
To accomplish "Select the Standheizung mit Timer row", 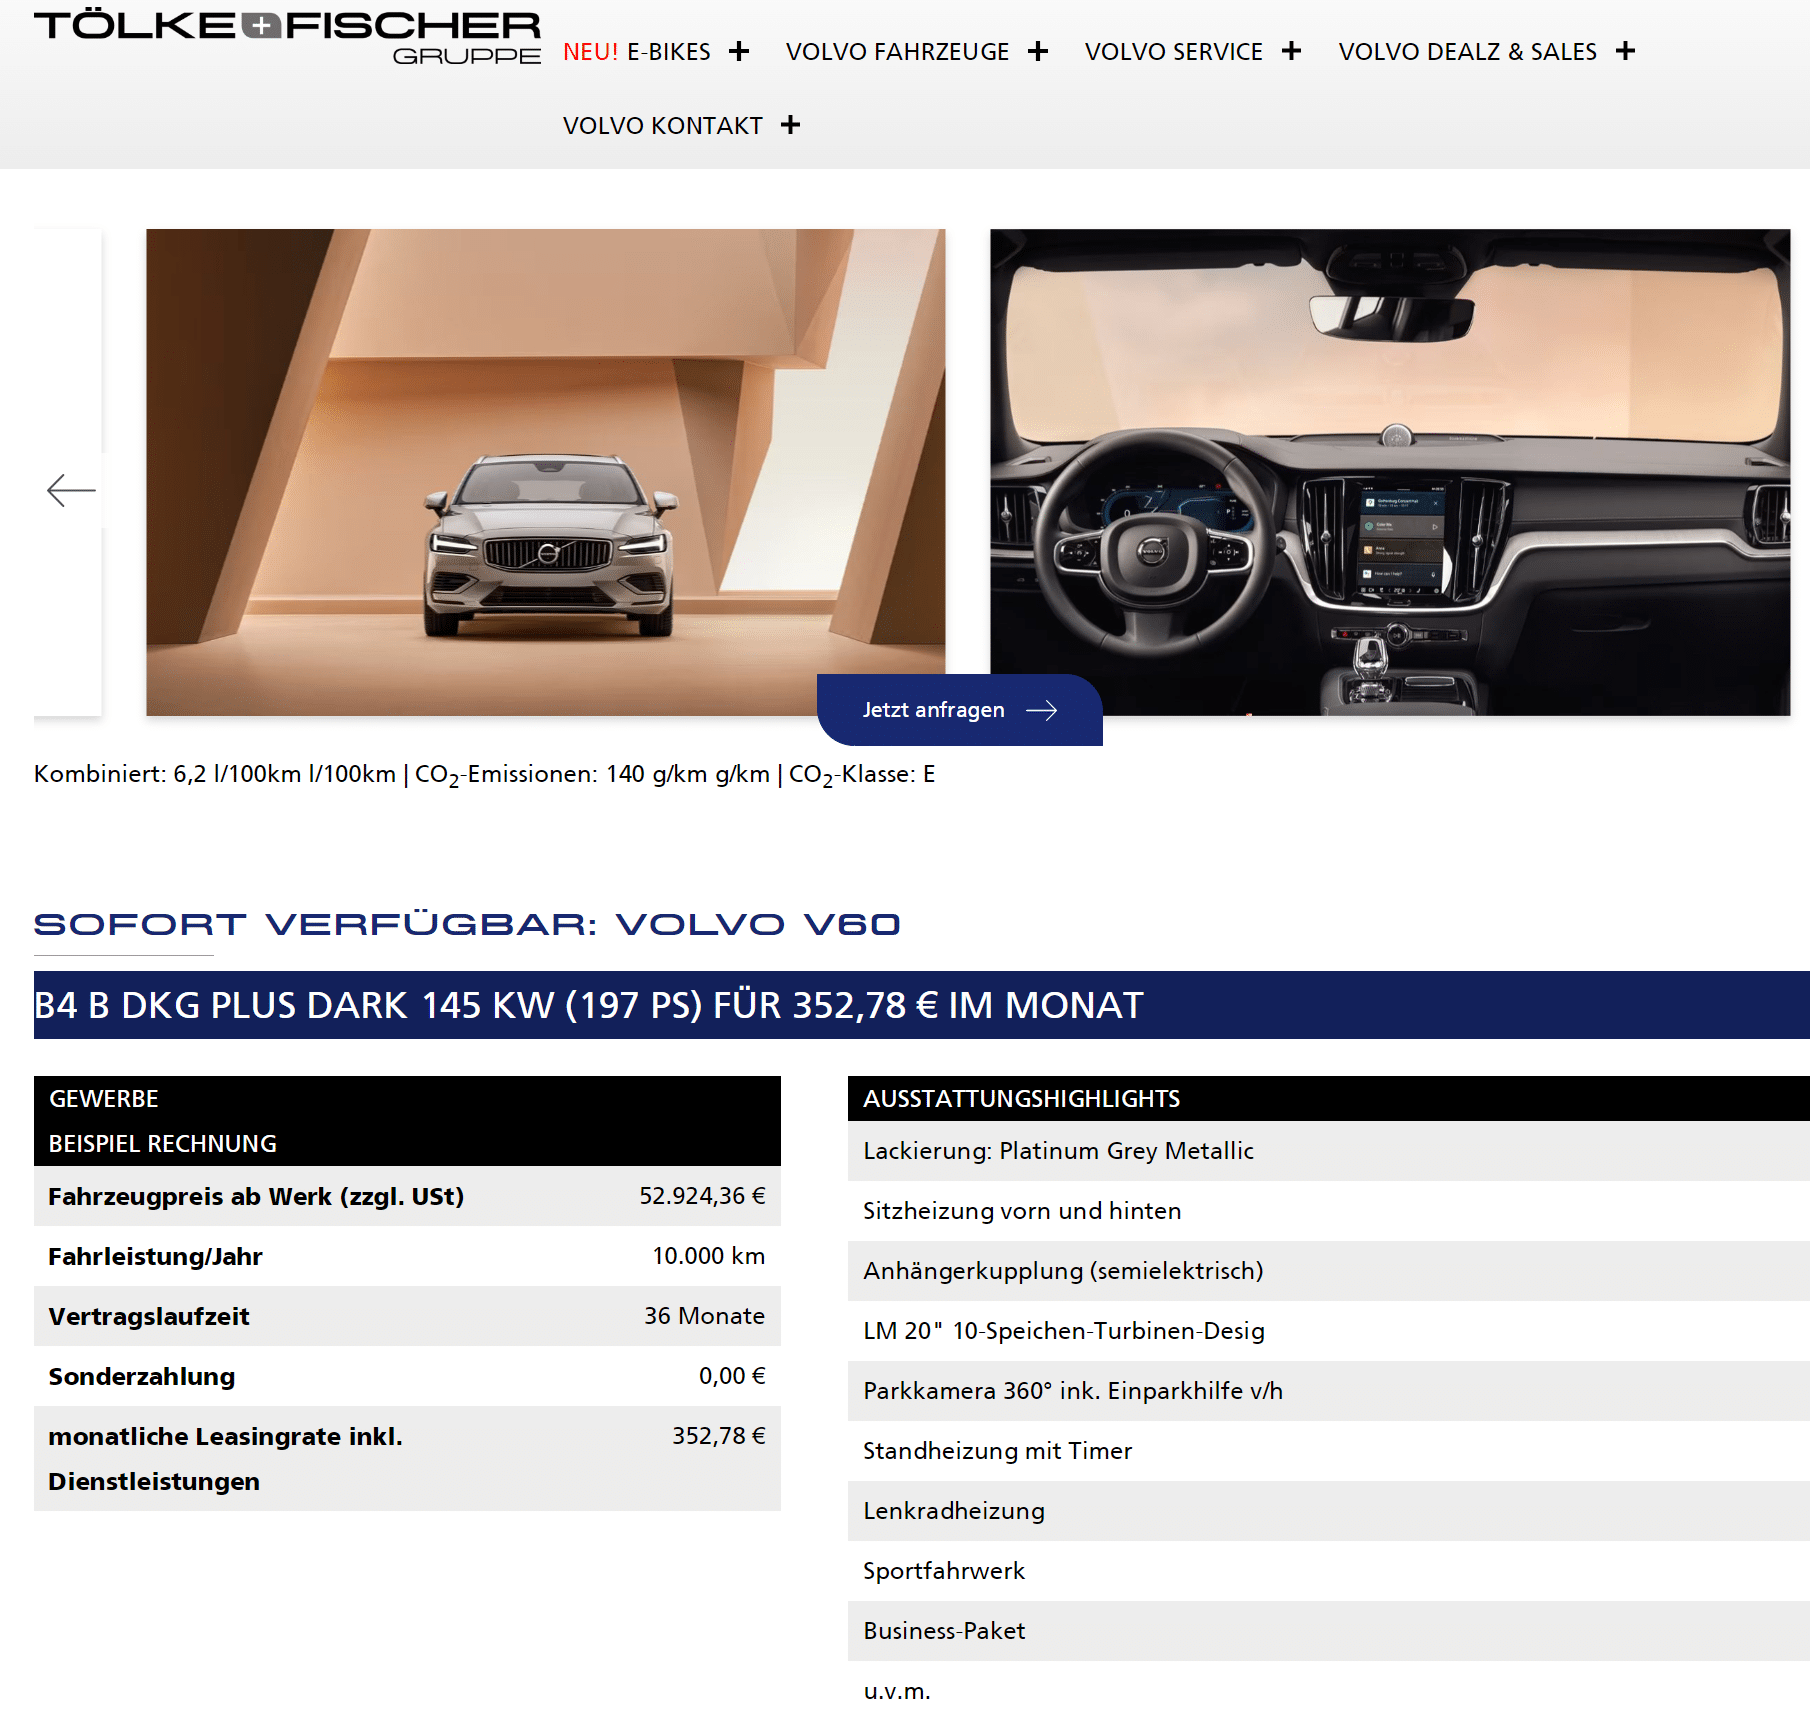I will [x=1329, y=1451].
